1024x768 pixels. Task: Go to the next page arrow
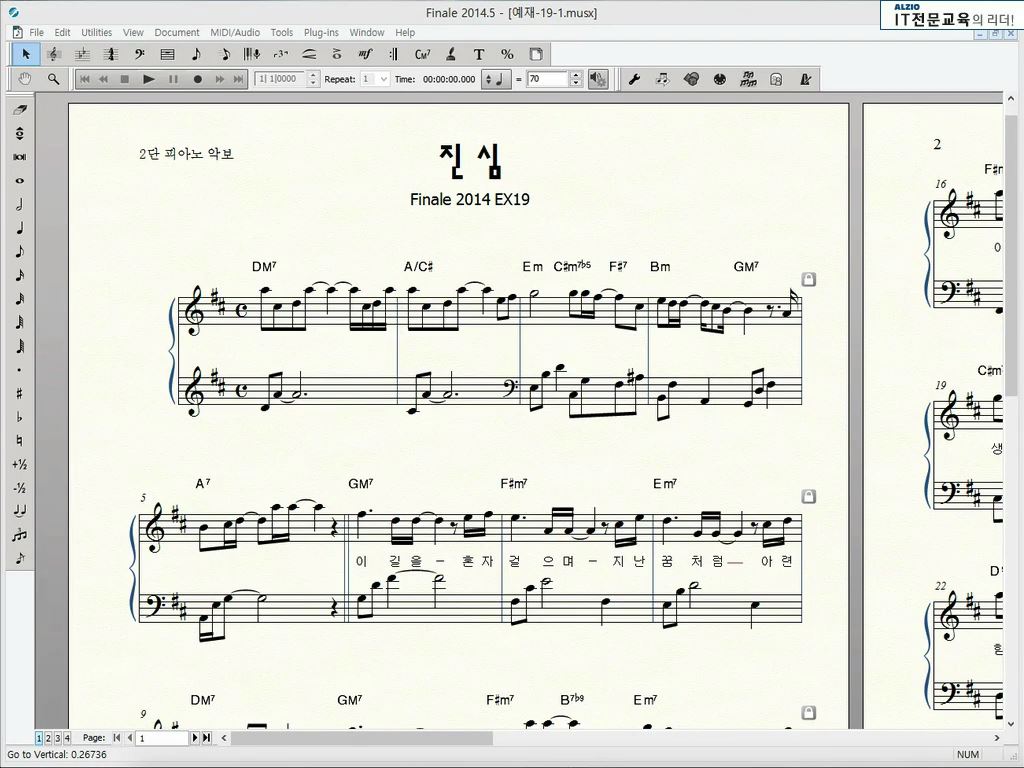pyautogui.click(x=195, y=738)
